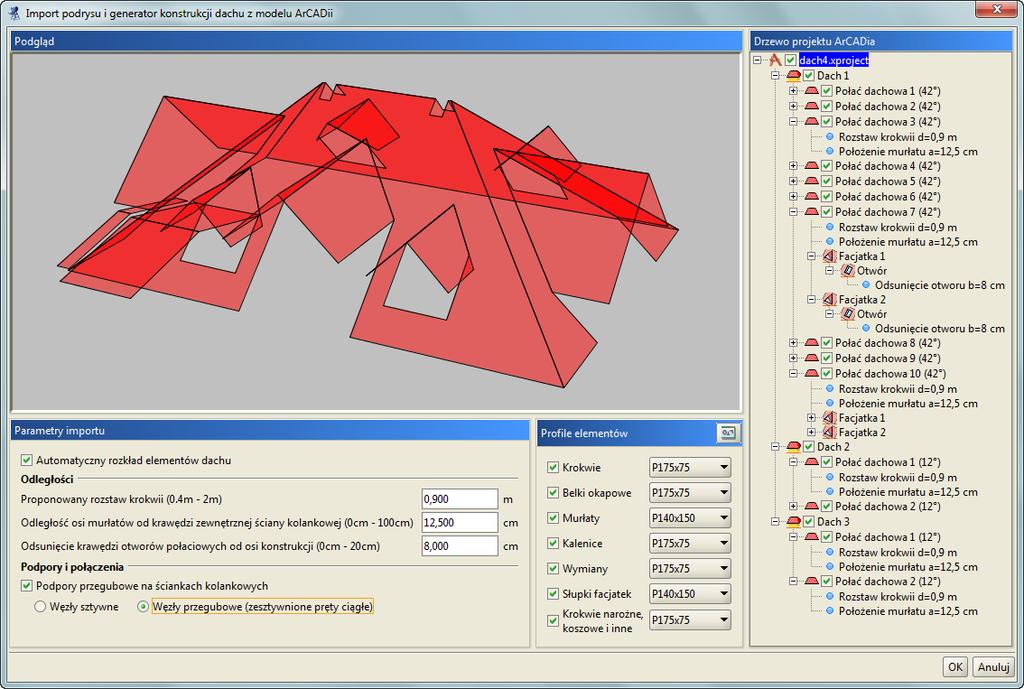Collapse the Połać dachowa 7 (42°) node
Viewport: 1024px width, 689px height.
point(793,212)
